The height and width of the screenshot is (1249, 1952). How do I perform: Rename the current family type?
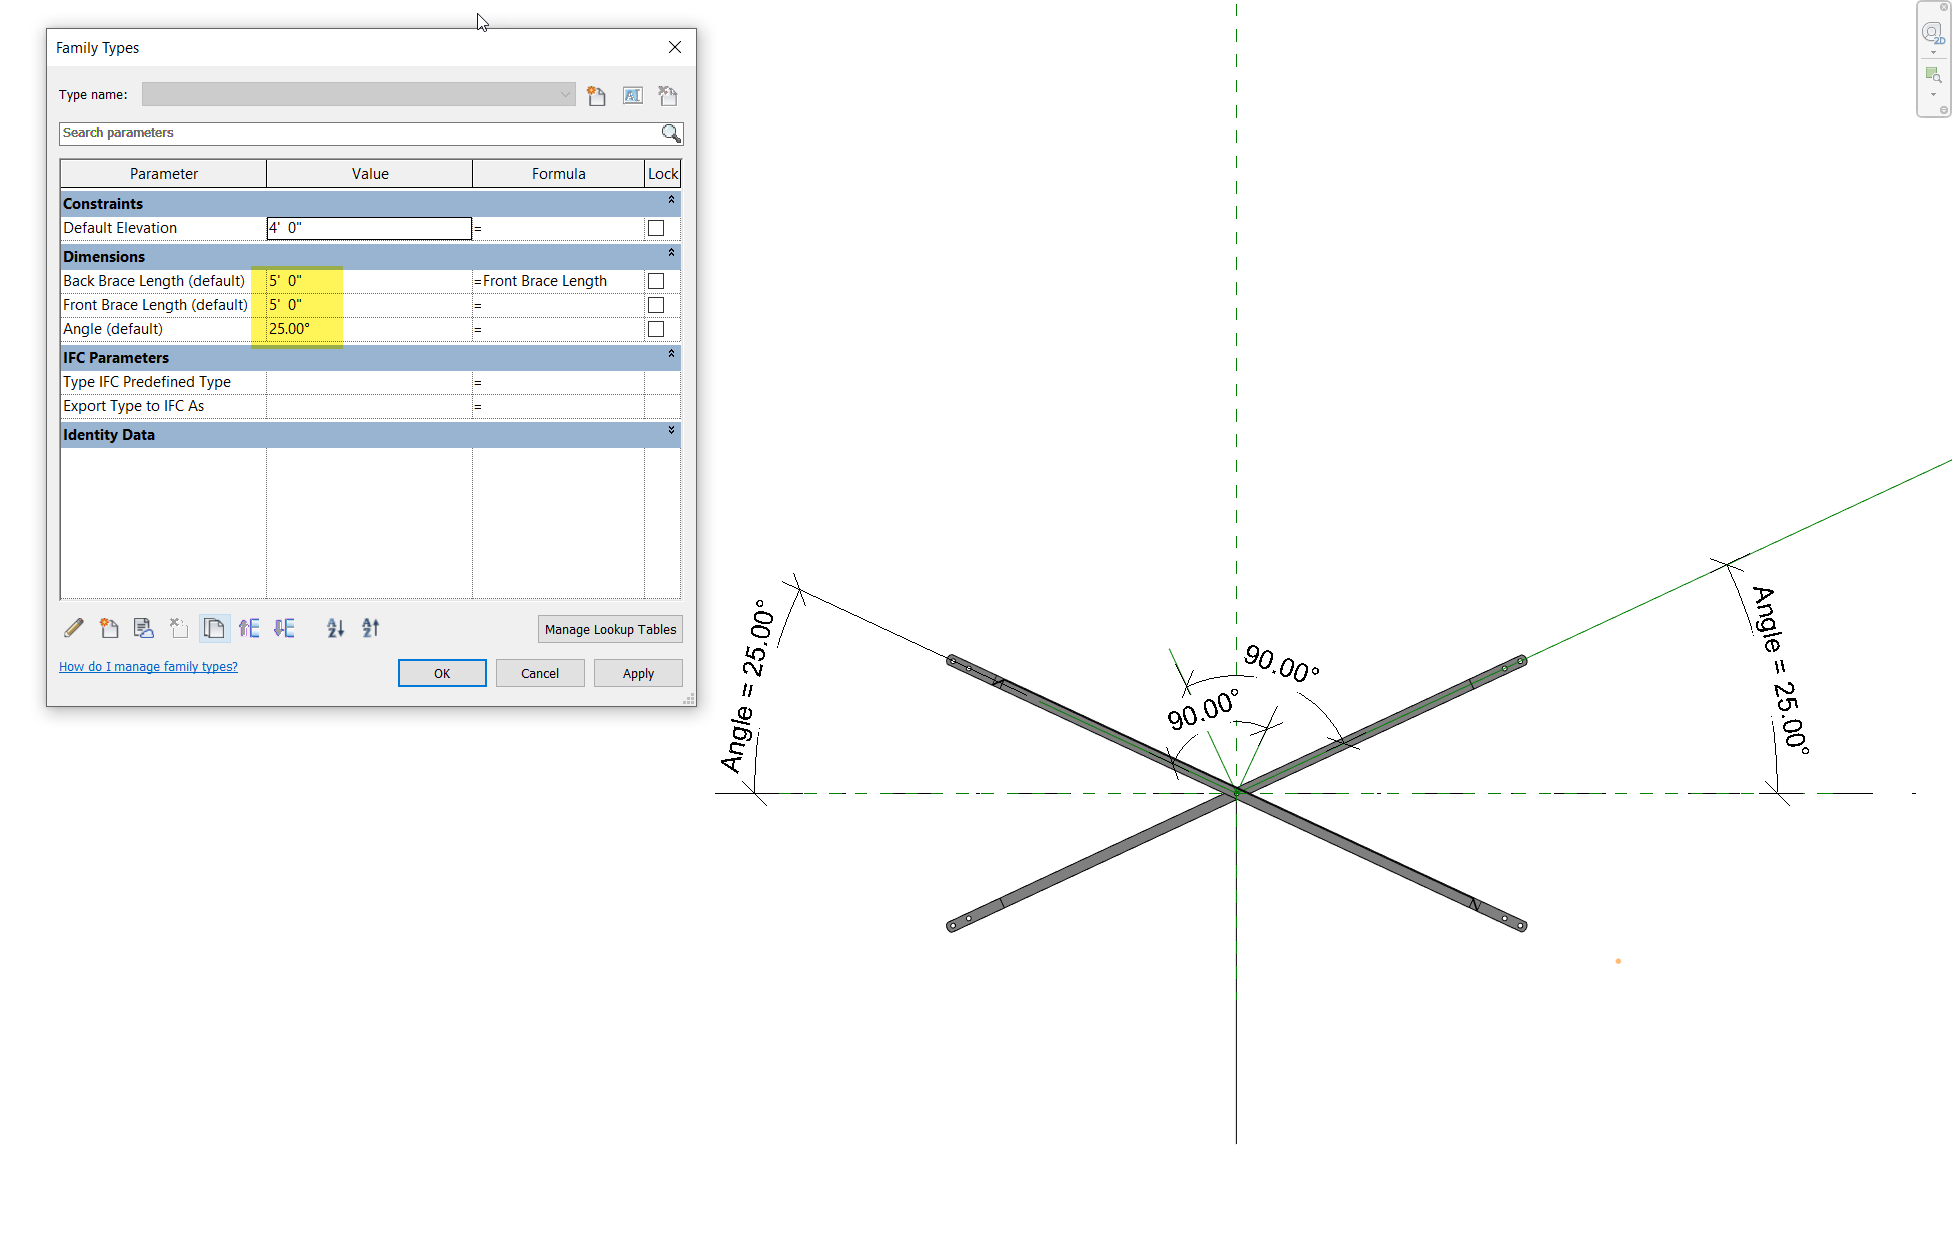click(633, 94)
